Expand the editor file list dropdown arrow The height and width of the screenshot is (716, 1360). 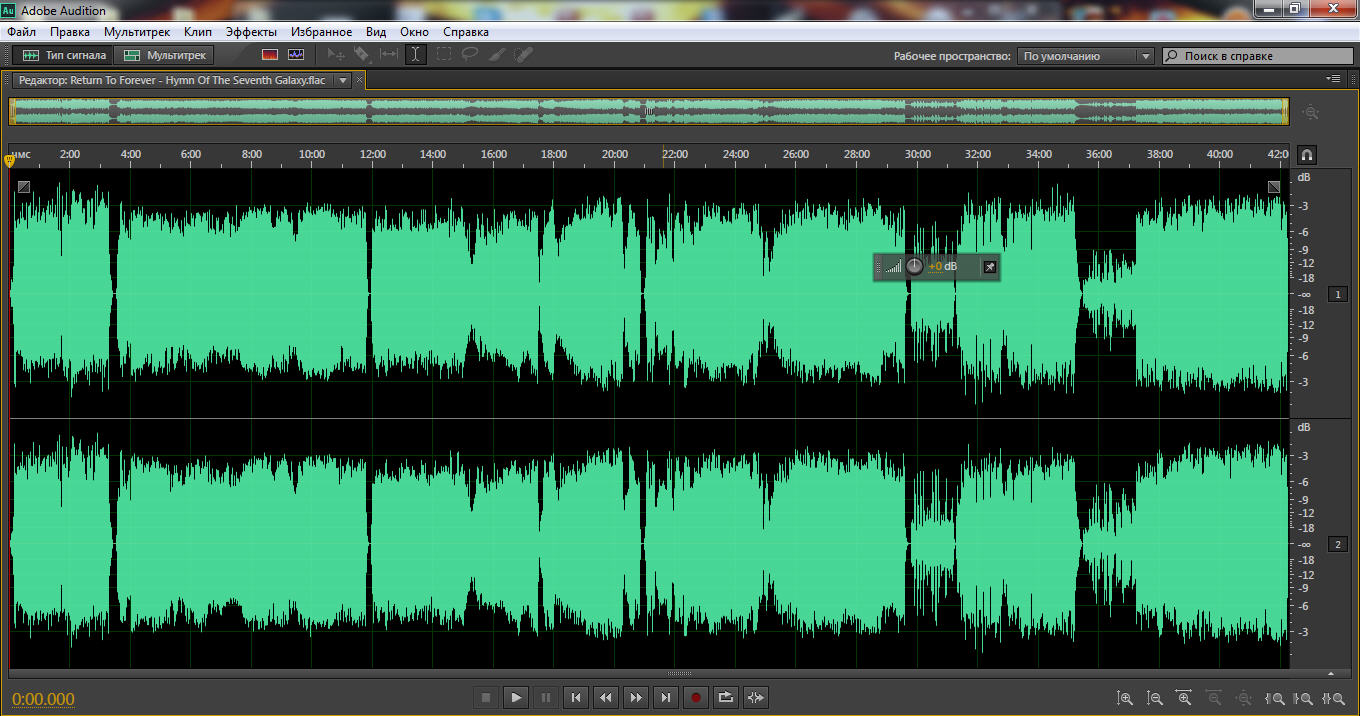(x=343, y=80)
